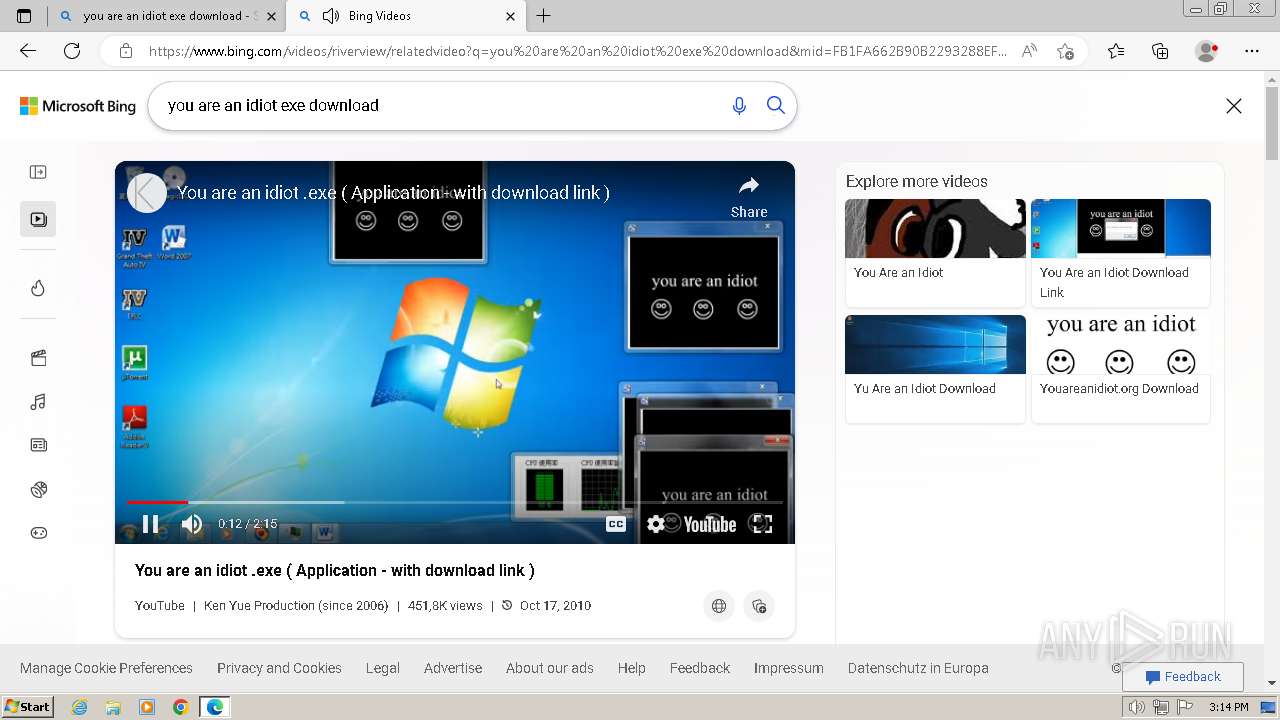The width and height of the screenshot is (1280, 720).
Task: Save video to collection icon
Action: click(x=759, y=606)
